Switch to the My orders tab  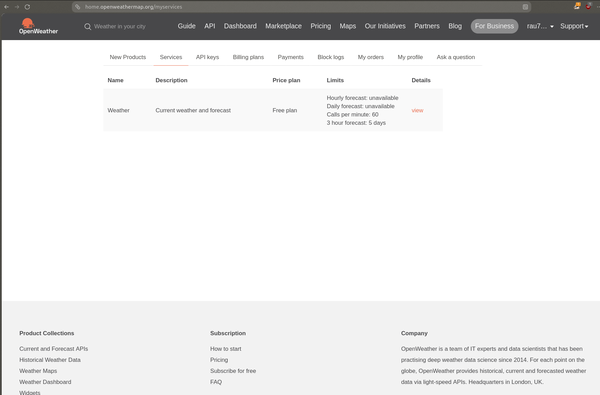(x=371, y=57)
